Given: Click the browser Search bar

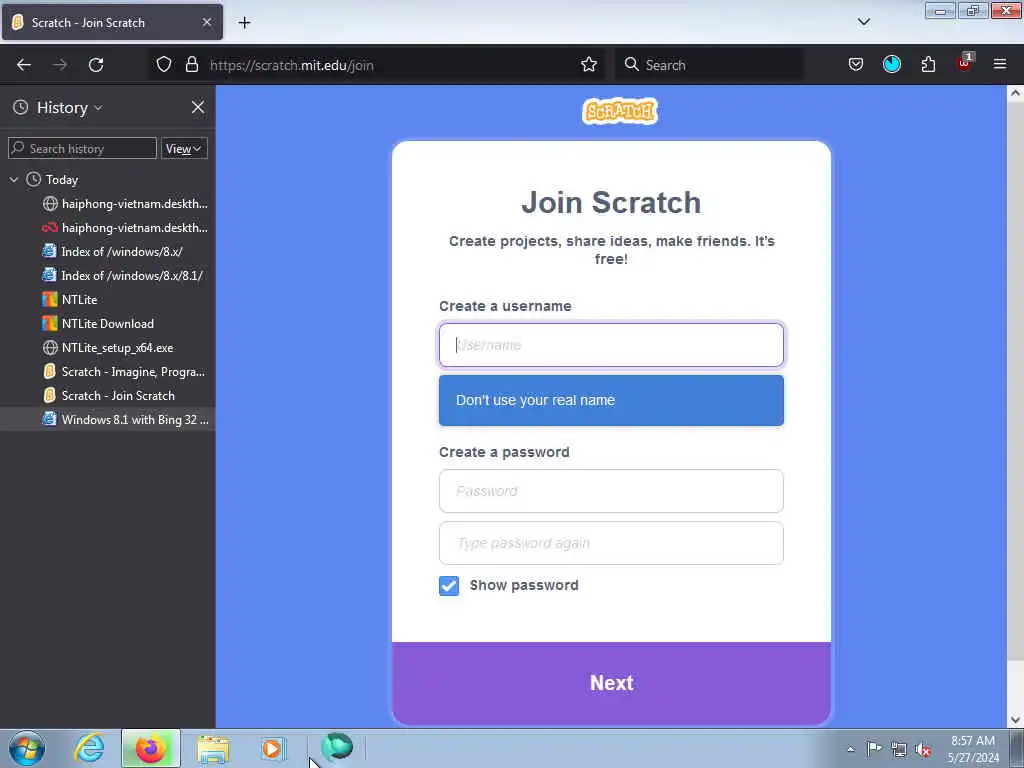Looking at the screenshot, I should 709,65.
